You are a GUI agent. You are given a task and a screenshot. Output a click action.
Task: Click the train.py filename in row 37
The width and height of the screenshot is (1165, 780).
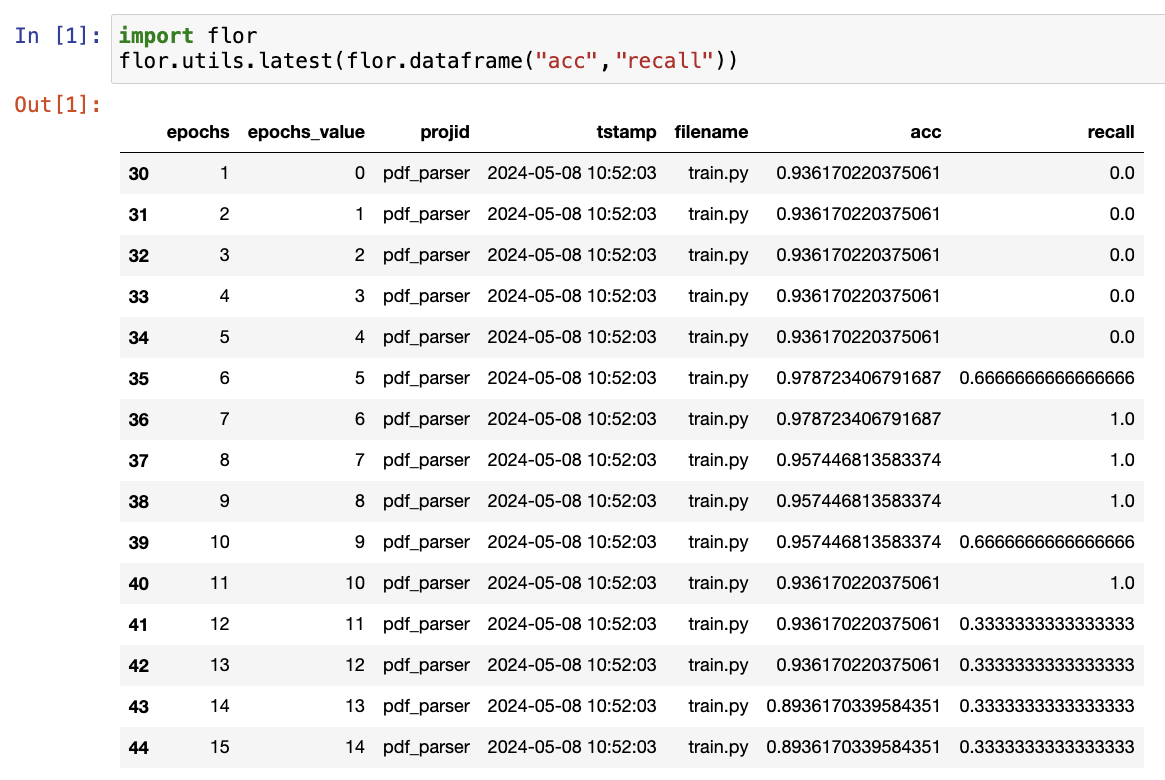[x=718, y=460]
